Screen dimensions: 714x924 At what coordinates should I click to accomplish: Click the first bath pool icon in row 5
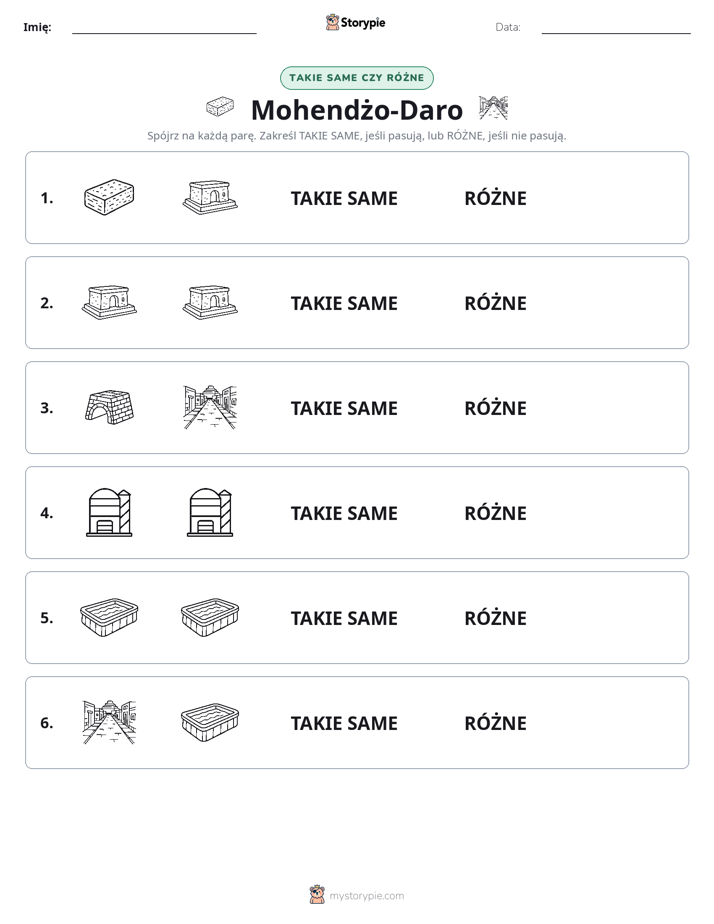[109, 617]
